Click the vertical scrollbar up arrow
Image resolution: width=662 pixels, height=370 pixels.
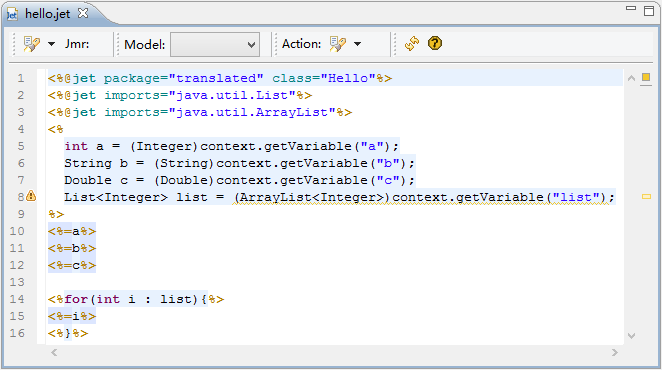[632, 78]
